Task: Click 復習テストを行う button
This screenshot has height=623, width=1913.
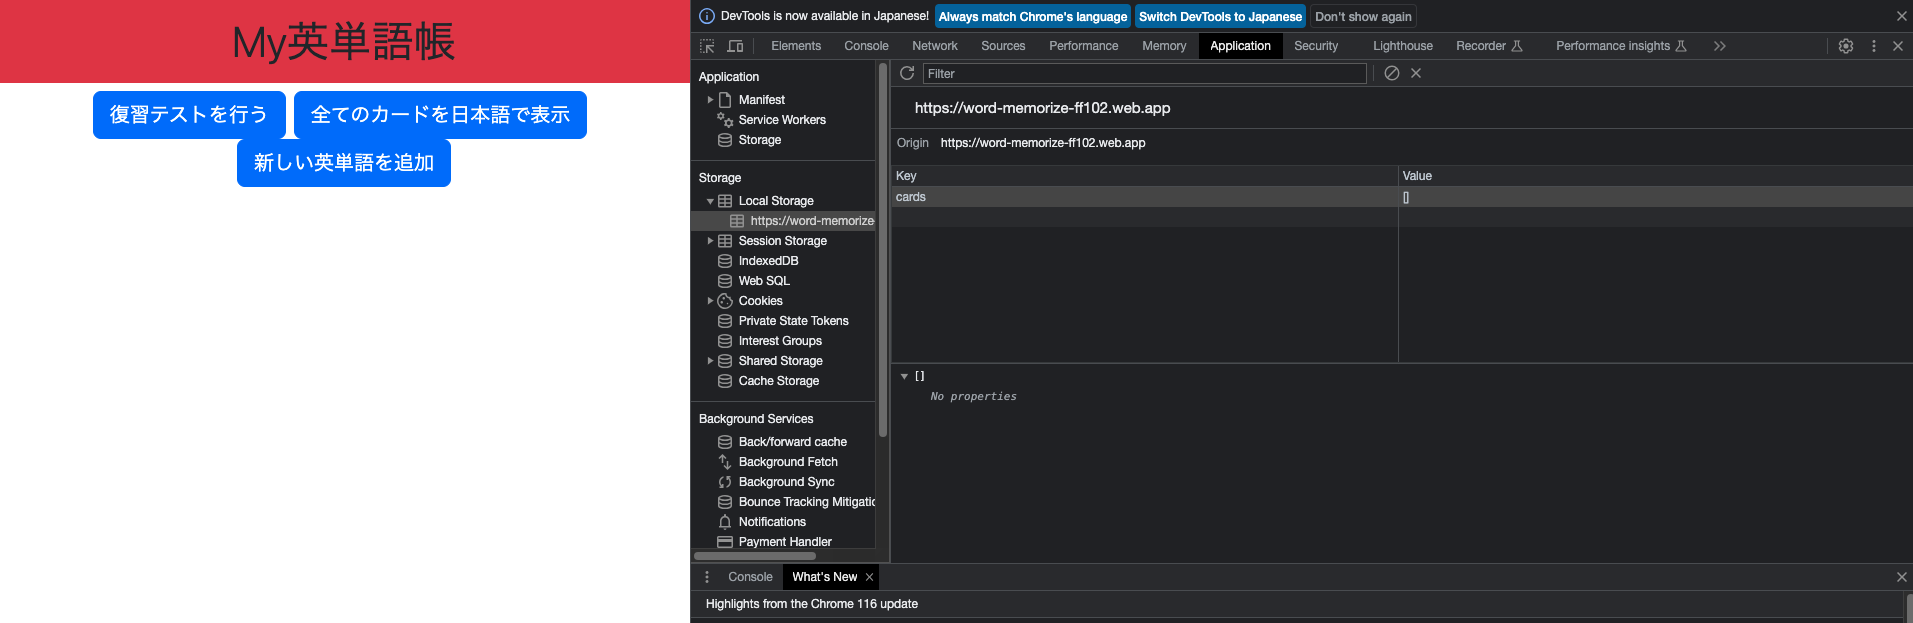Action: click(x=189, y=115)
